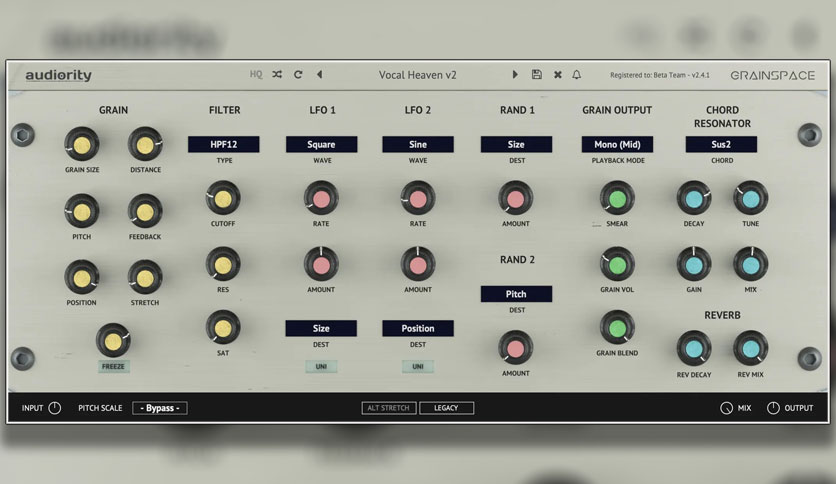Click the DISTANCE knob
836x484 pixels.
click(x=145, y=144)
